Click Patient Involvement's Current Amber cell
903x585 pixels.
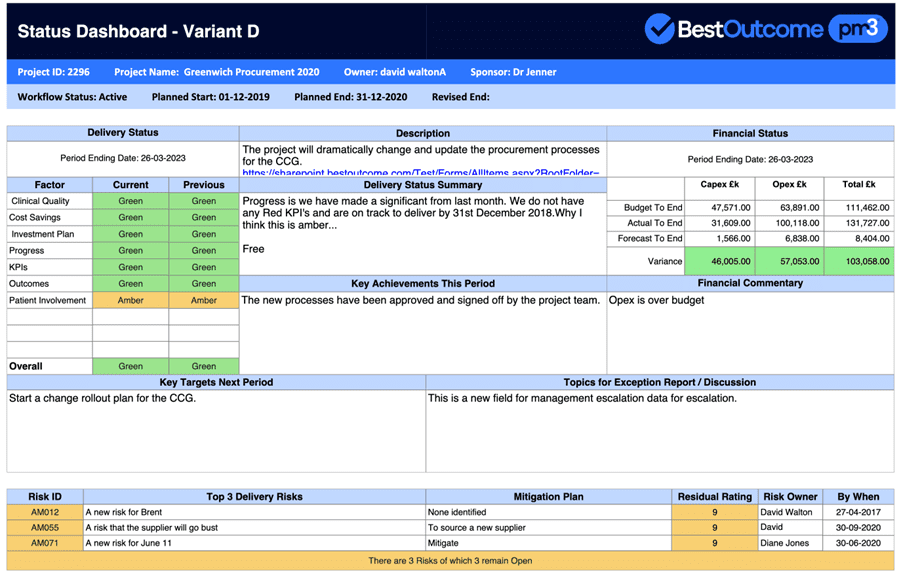(x=131, y=301)
